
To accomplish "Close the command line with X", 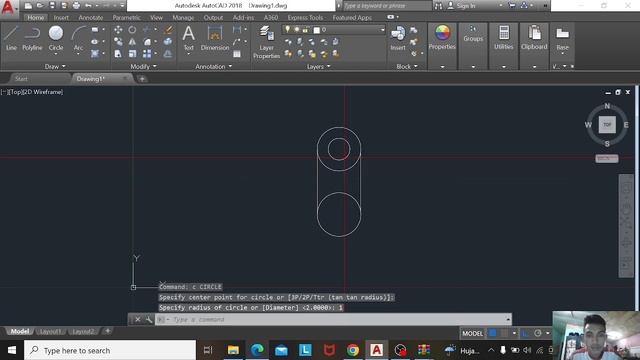I will pyautogui.click(x=138, y=320).
